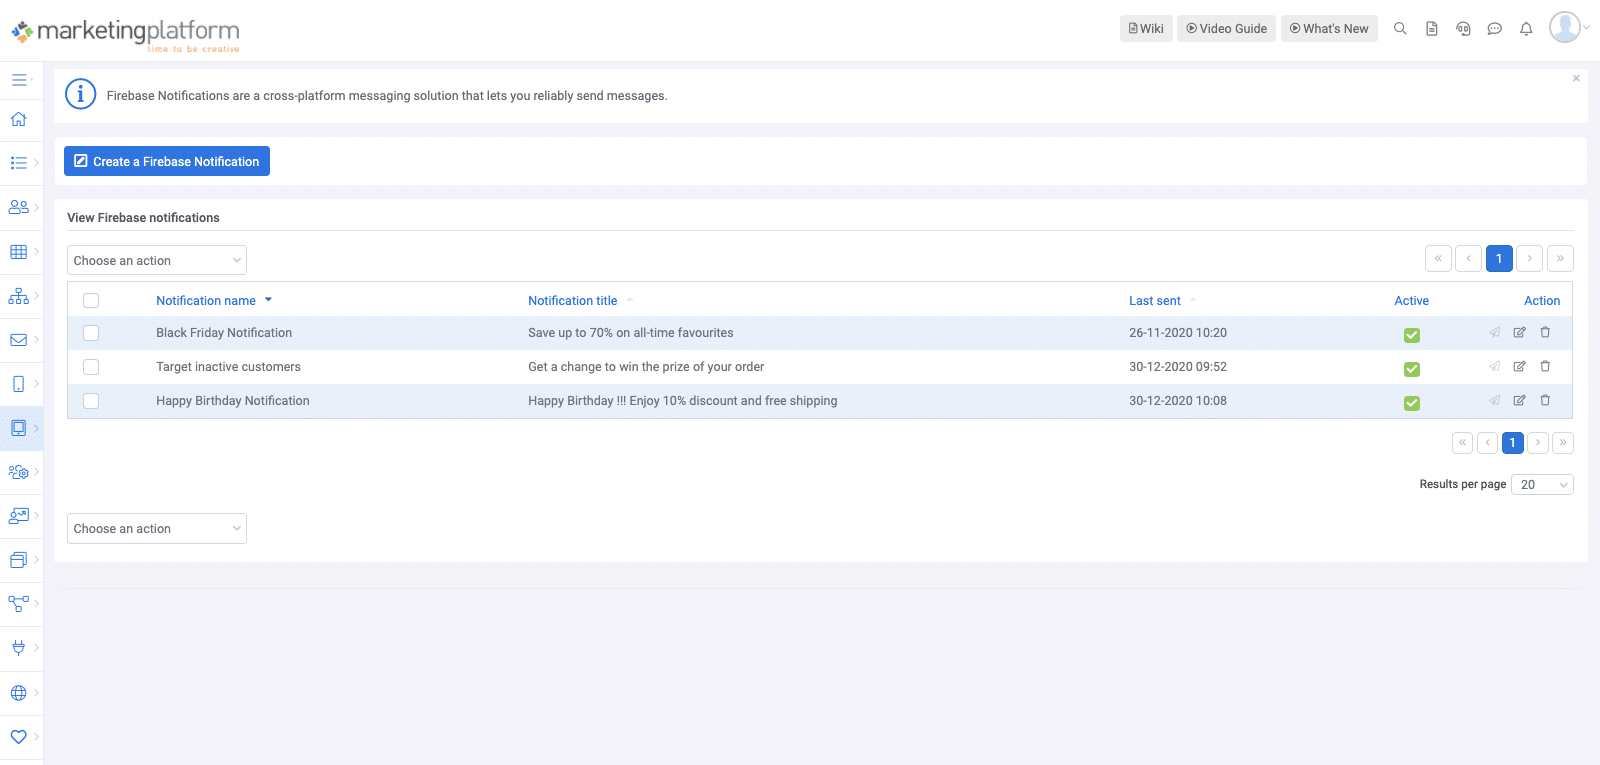Open the Video Guide
The height and width of the screenshot is (765, 1600).
point(1226,28)
